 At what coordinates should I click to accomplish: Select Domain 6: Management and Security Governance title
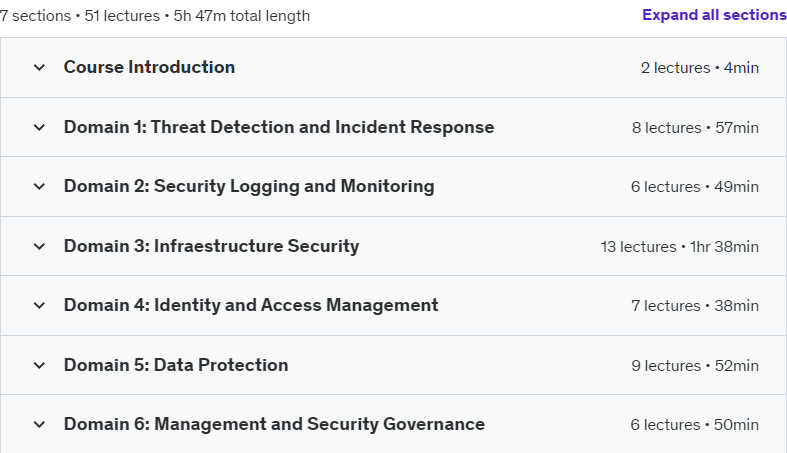tap(274, 424)
